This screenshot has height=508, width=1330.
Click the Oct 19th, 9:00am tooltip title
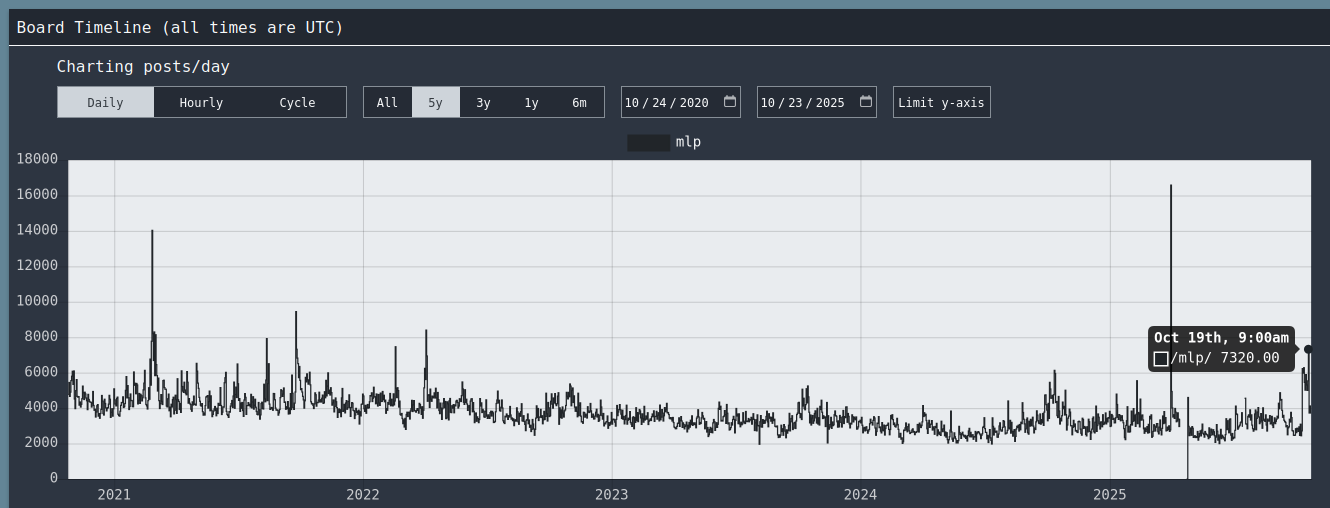point(1221,338)
